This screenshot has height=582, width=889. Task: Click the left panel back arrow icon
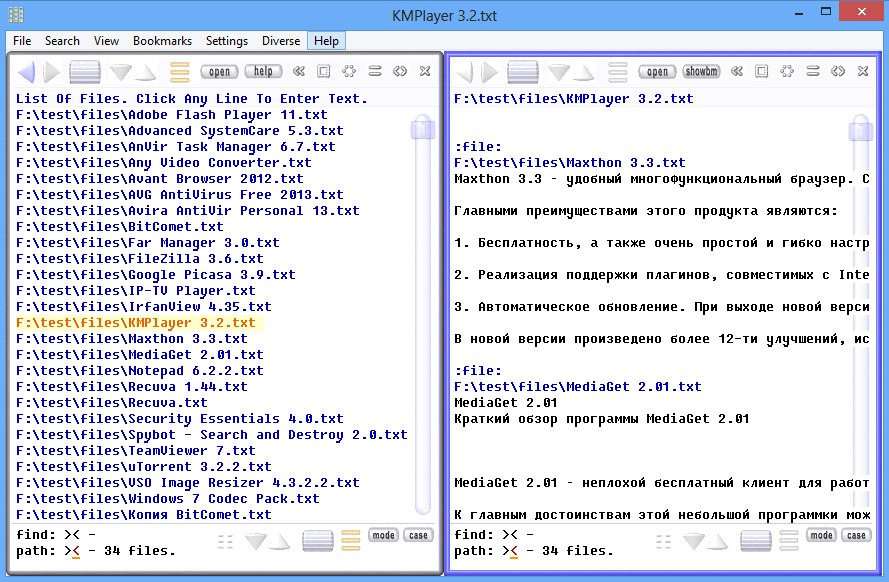coord(27,72)
